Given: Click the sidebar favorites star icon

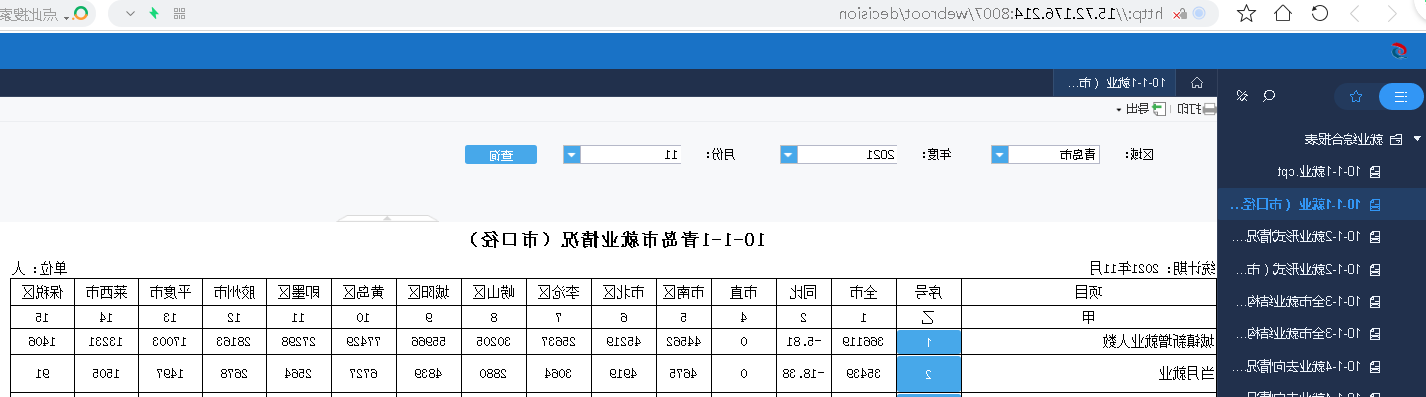Looking at the screenshot, I should (1356, 97).
